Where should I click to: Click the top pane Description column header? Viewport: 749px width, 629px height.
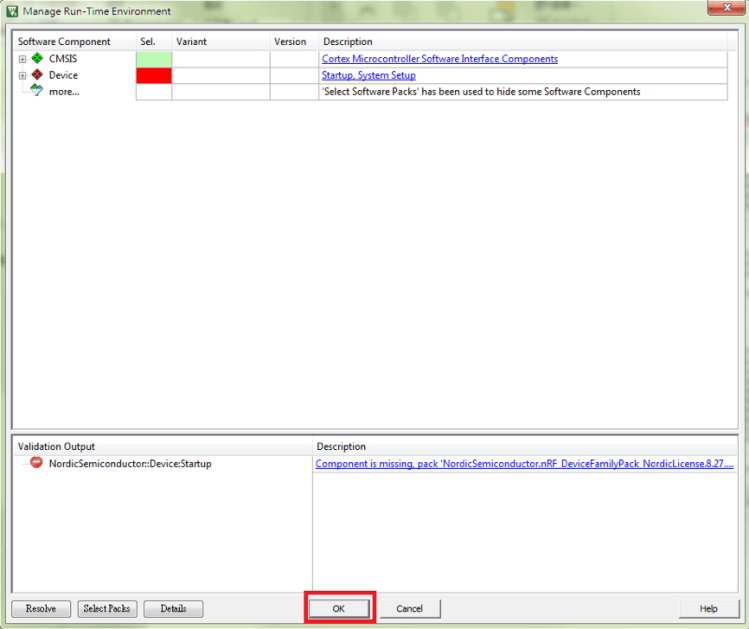[523, 42]
